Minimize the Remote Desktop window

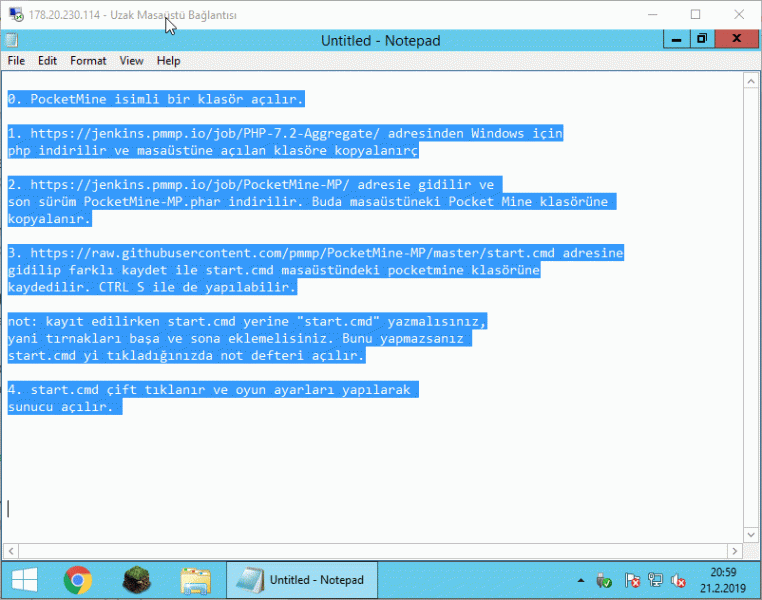click(653, 15)
